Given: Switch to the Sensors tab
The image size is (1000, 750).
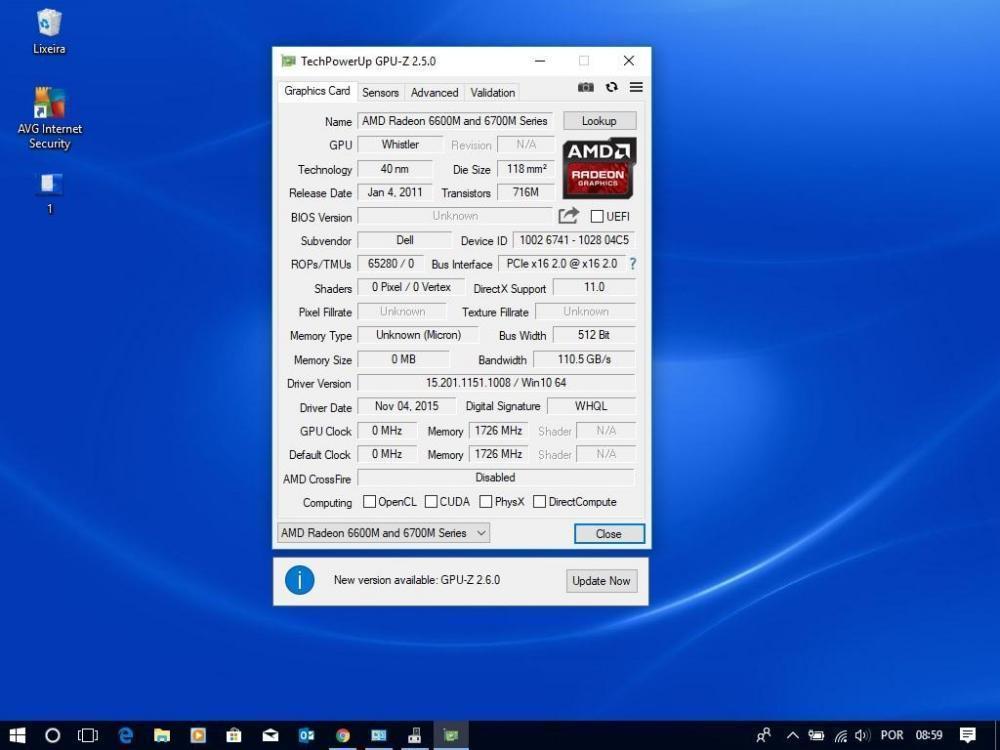Looking at the screenshot, I should click(380, 92).
